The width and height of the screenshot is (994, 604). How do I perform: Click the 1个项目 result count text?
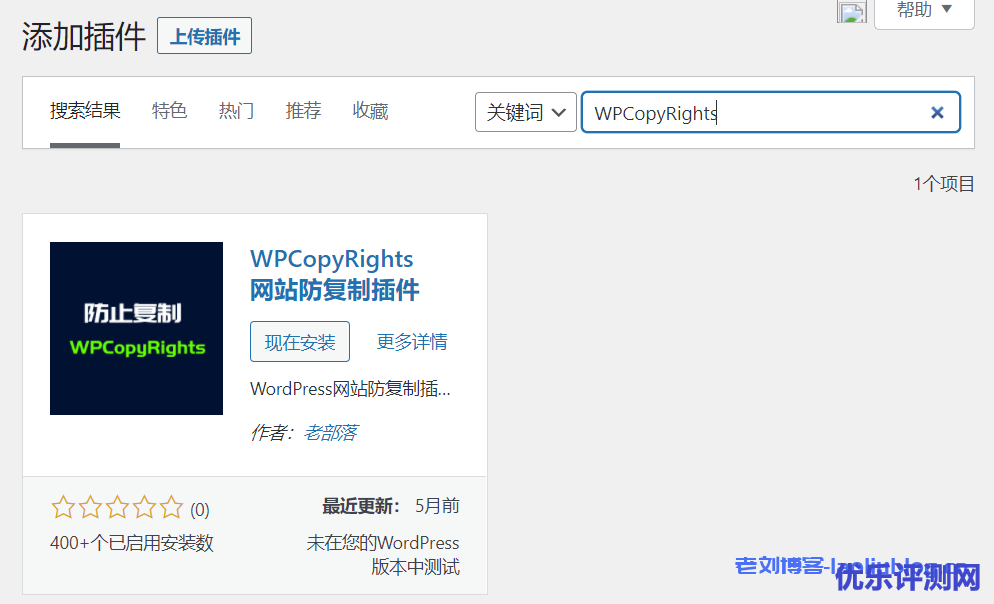[943, 184]
